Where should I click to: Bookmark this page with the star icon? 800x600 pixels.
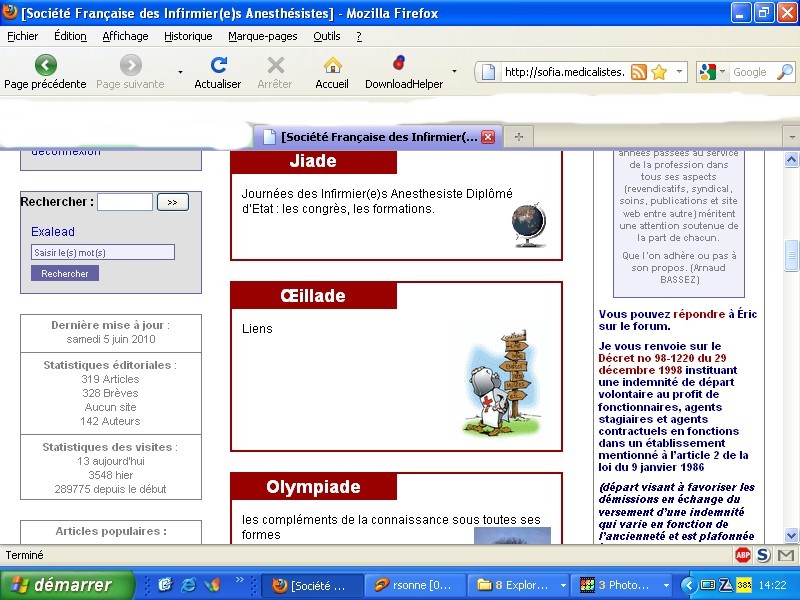coord(658,72)
